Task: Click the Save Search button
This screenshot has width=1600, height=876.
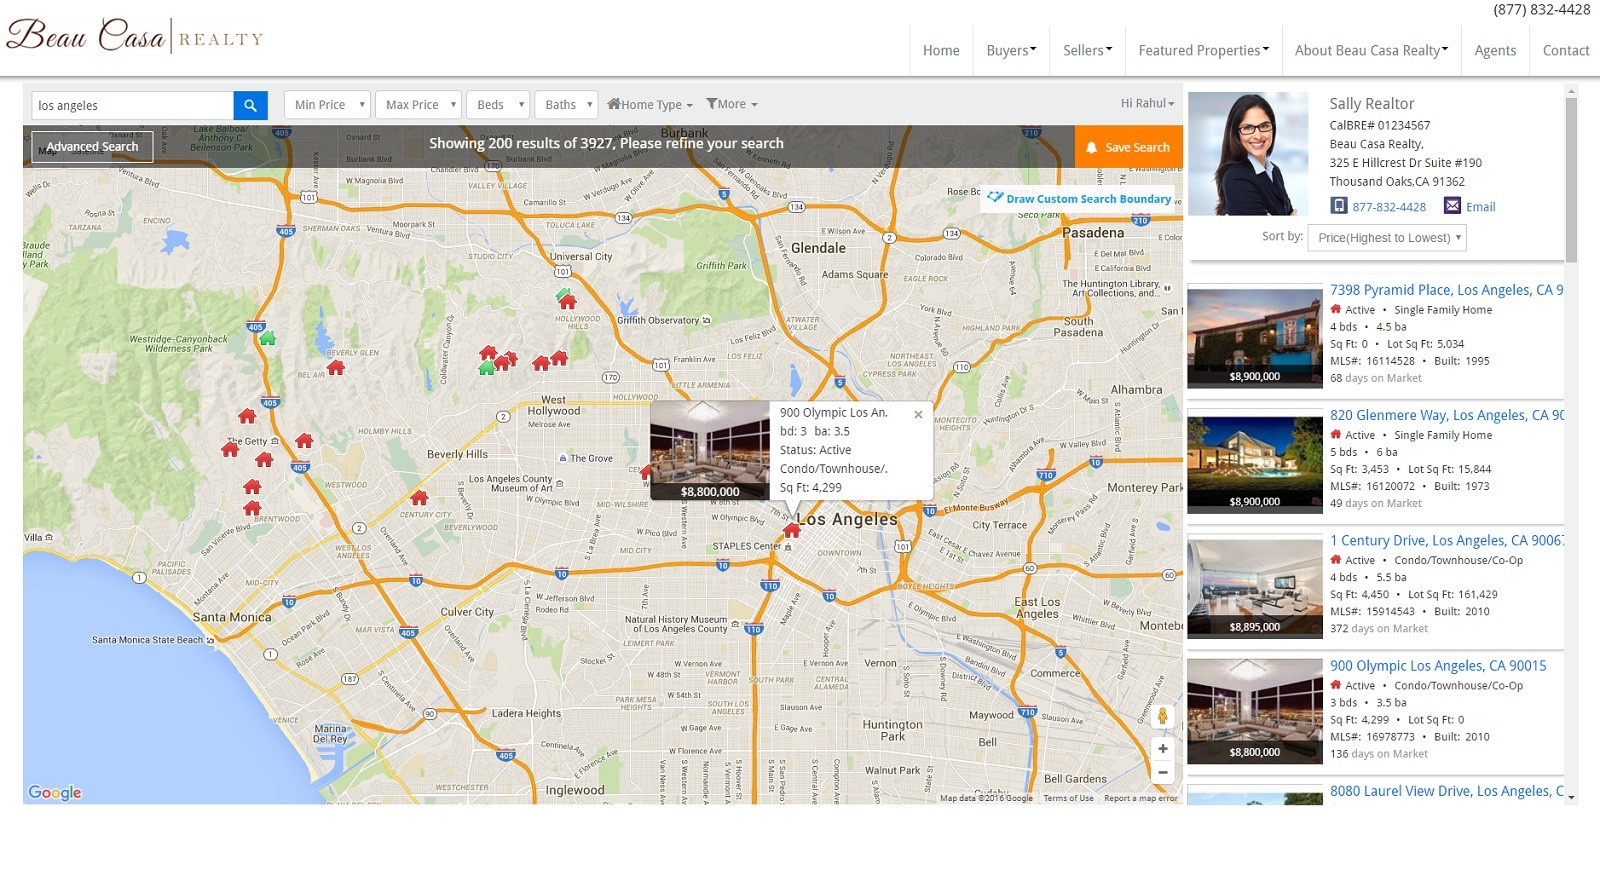Action: pyautogui.click(x=1128, y=147)
